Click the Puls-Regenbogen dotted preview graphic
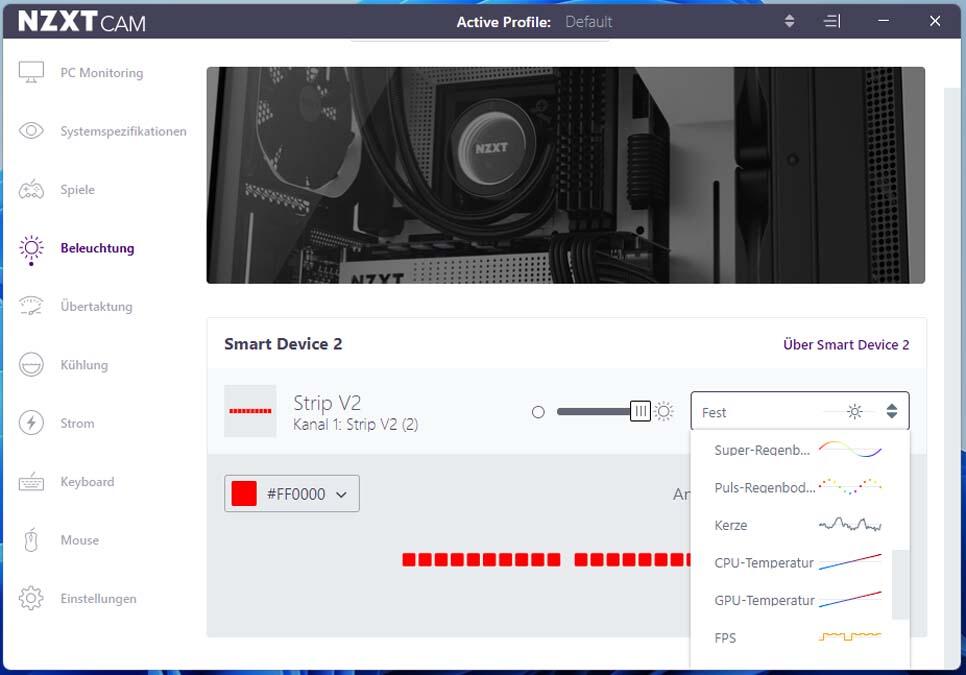 tap(850, 486)
